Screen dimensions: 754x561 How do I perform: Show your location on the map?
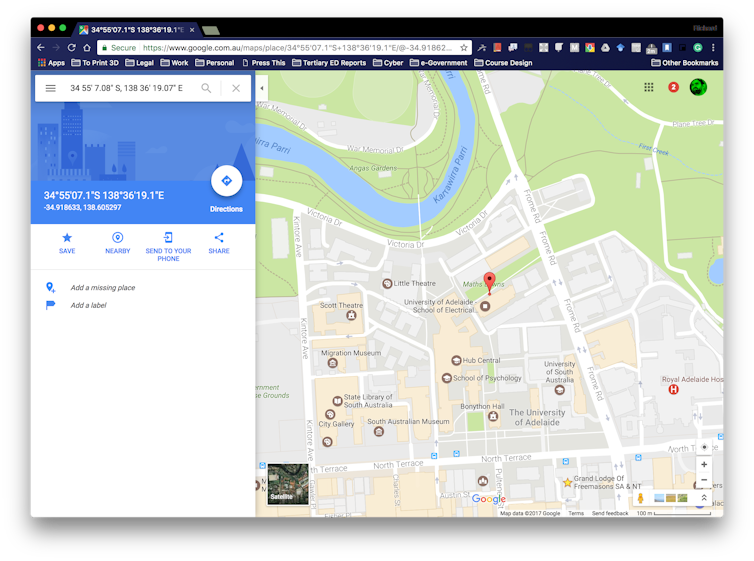[704, 446]
